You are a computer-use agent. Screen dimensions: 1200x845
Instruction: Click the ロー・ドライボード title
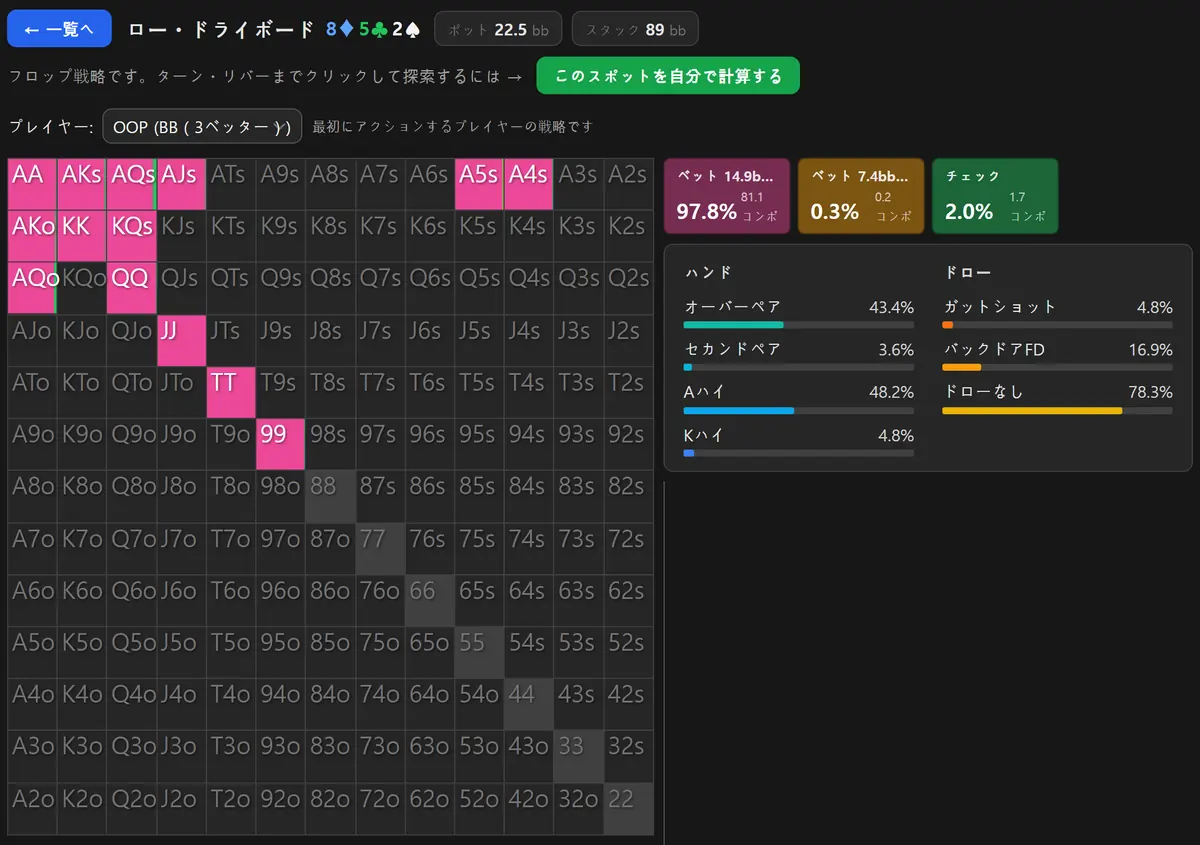click(222, 29)
